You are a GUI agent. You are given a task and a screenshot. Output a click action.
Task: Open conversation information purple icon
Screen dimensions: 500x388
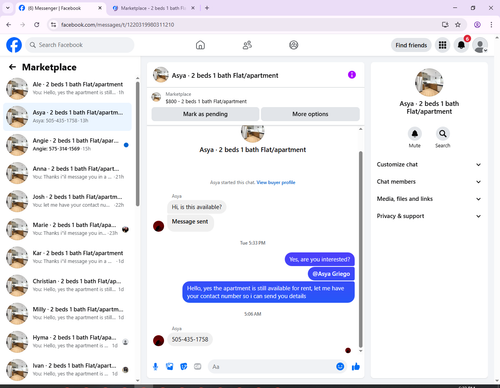click(352, 75)
